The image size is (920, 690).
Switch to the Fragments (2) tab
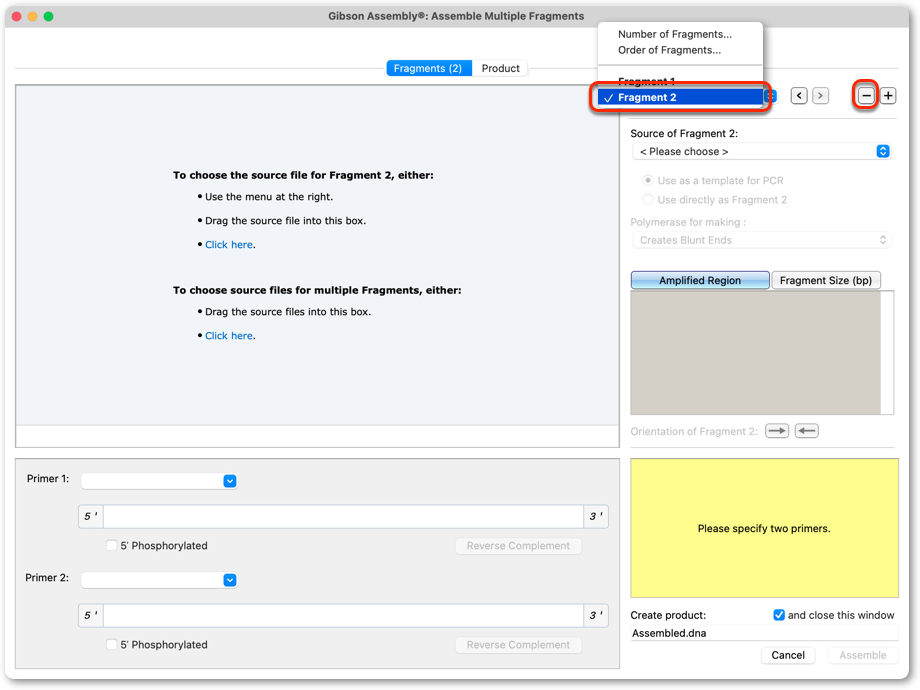(428, 68)
